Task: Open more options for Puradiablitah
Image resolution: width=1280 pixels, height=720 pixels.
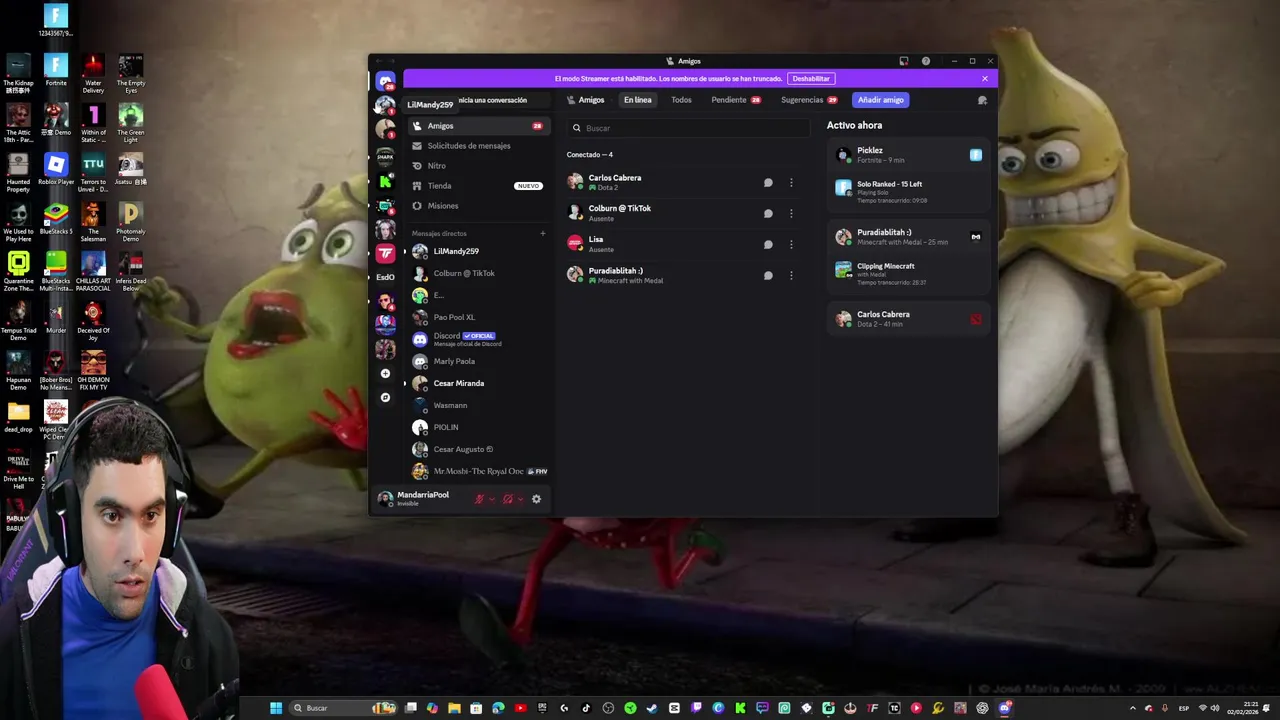Action: pos(791,275)
